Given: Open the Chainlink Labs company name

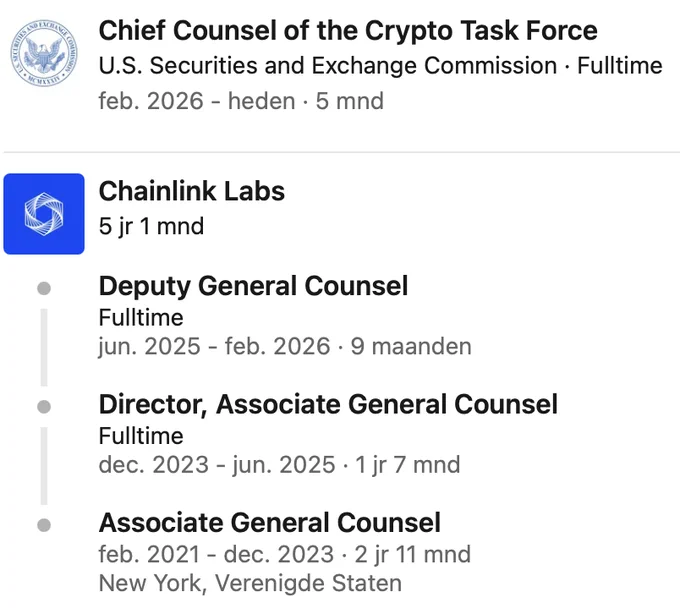Looking at the screenshot, I should click(x=192, y=191).
